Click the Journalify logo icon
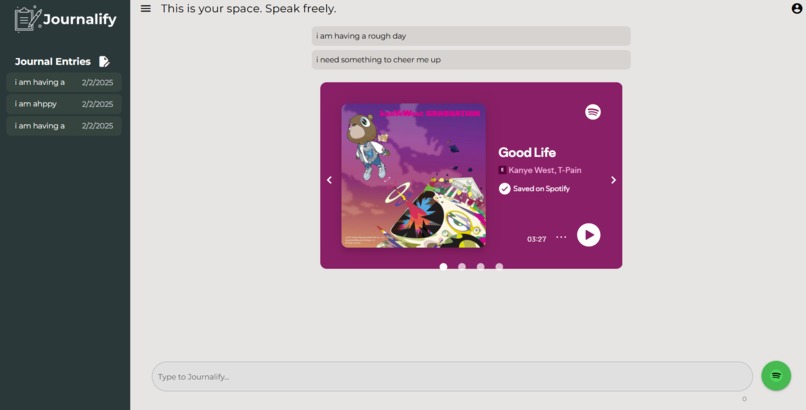The image size is (806, 410). click(28, 18)
